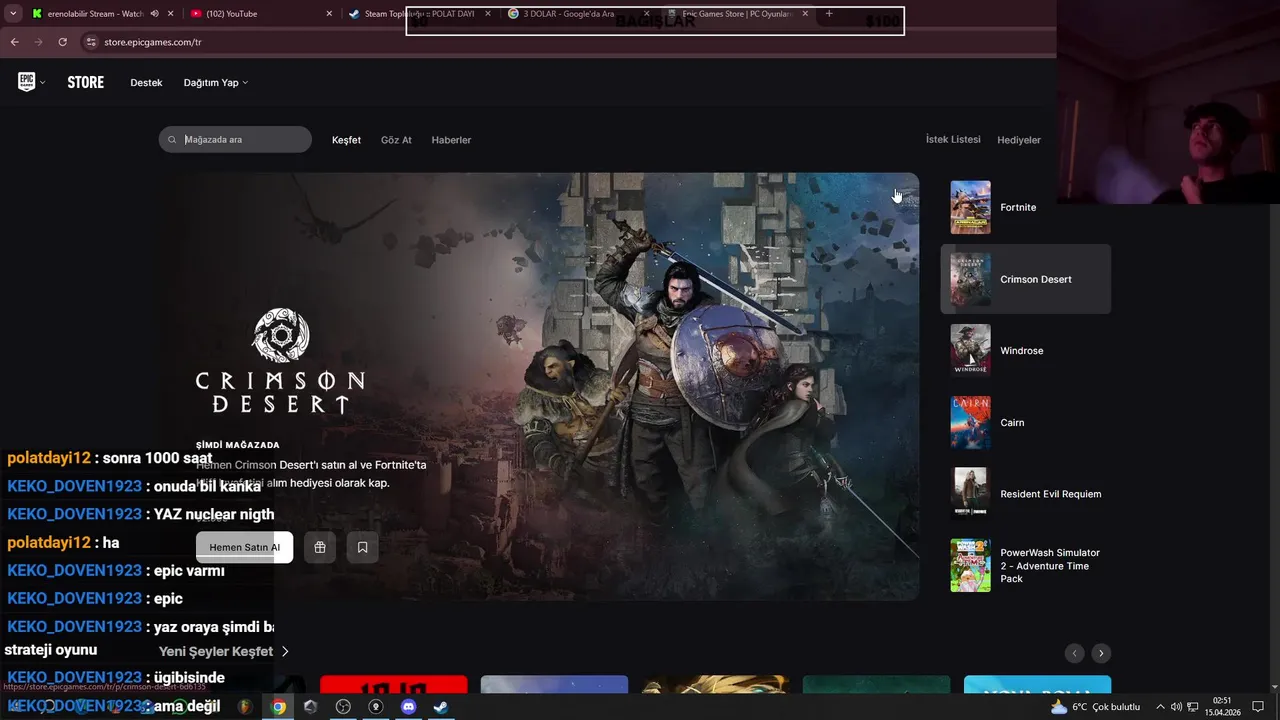Click the Windrose thumbnail image
The width and height of the screenshot is (1280, 720).
(x=970, y=350)
